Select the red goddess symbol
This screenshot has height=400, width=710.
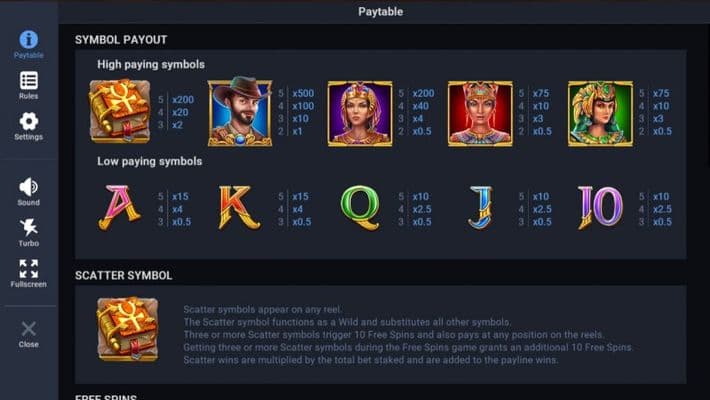click(480, 113)
